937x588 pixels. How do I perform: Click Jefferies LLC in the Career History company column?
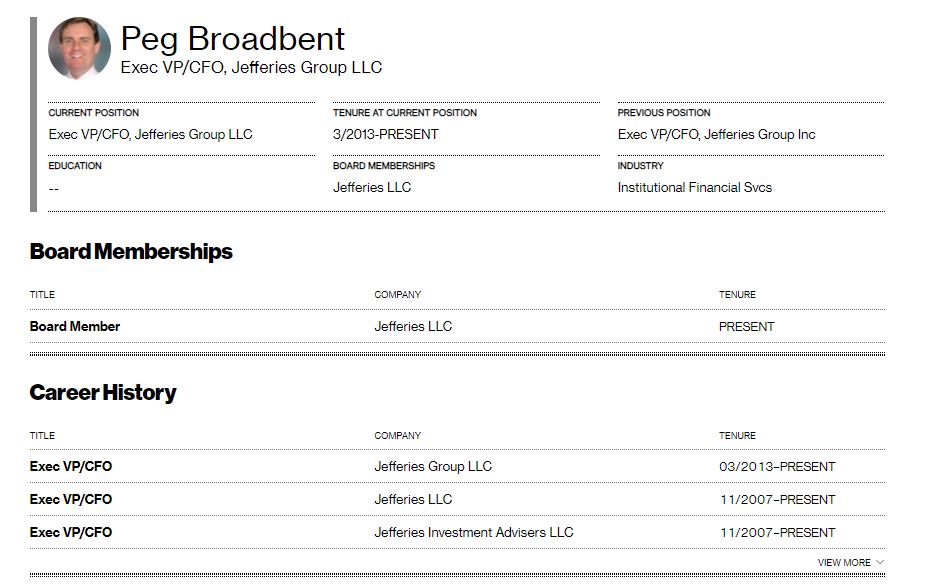(413, 499)
